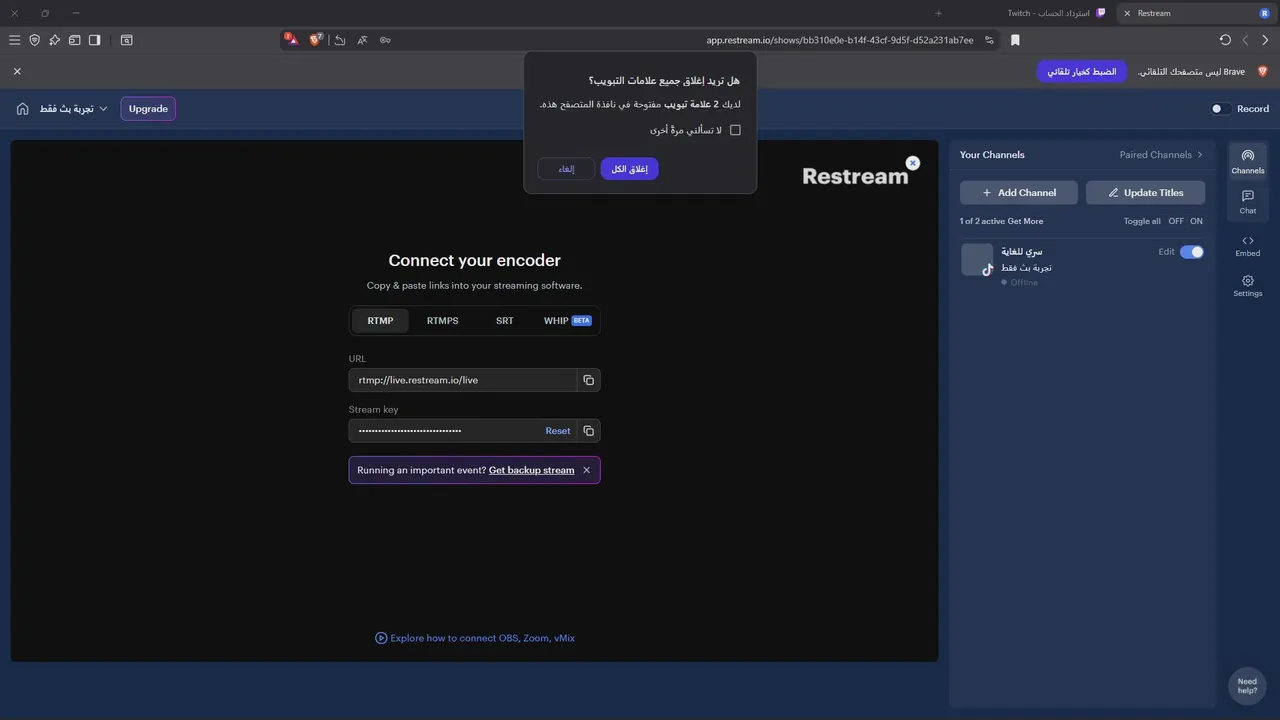Cancel the close tabs dialog
The image size is (1280, 720).
click(x=566, y=169)
